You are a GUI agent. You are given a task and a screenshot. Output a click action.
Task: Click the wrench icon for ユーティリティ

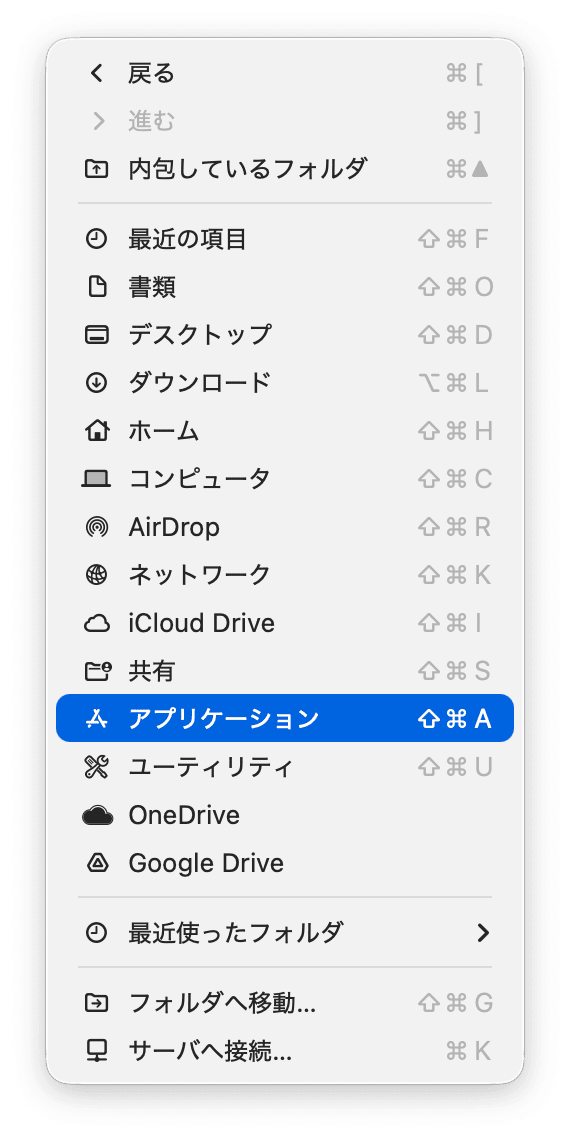point(97,766)
